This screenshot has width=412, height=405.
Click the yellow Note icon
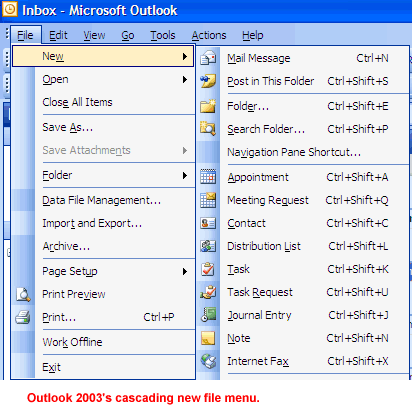tap(208, 338)
